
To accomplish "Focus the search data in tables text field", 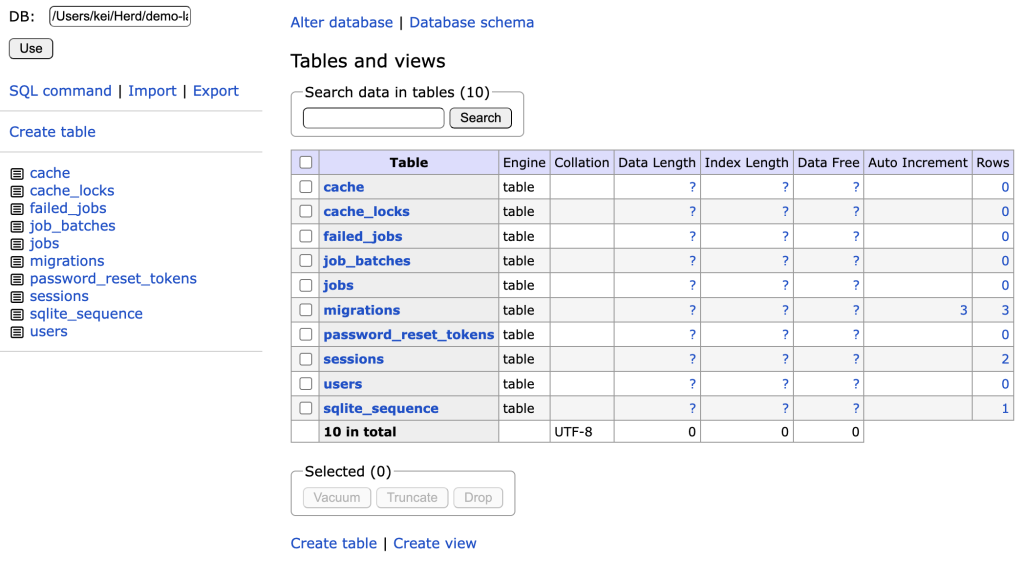I will click(373, 118).
